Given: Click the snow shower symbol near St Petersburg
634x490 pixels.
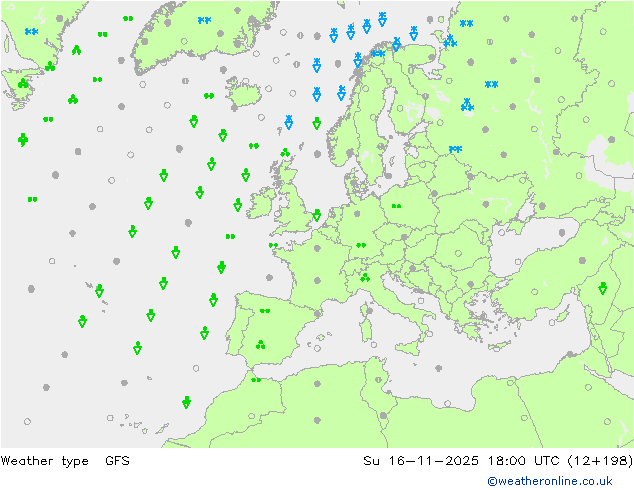Looking at the screenshot, I should pyautogui.click(x=467, y=105).
